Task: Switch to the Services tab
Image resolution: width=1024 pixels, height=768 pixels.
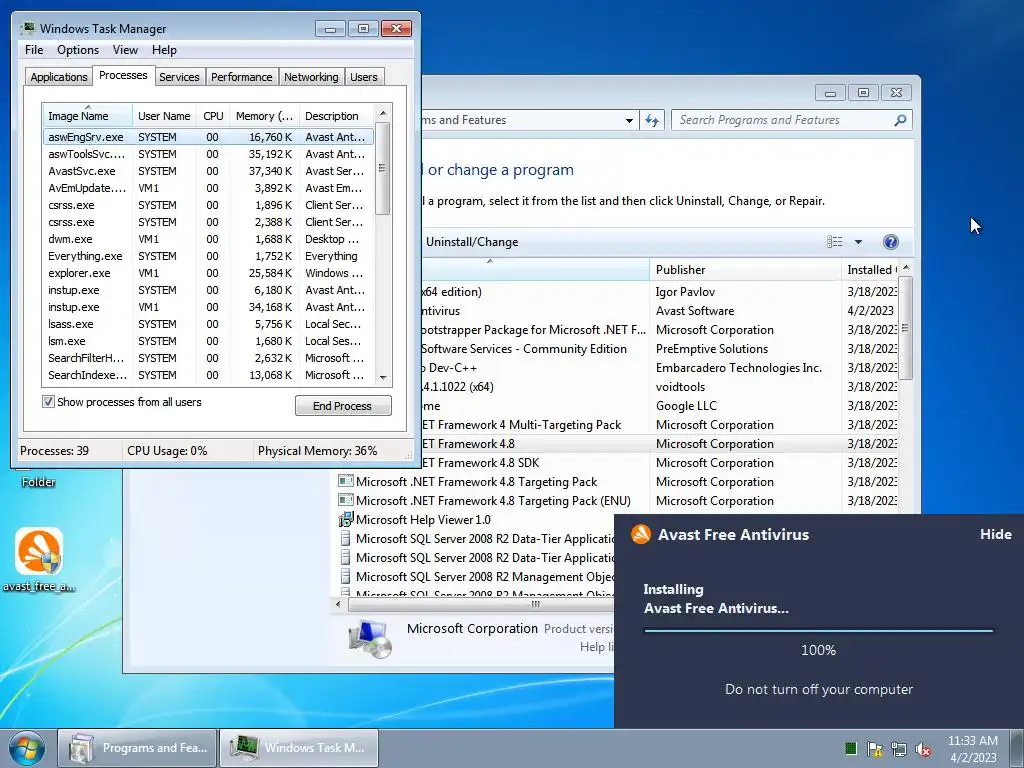Action: click(179, 77)
